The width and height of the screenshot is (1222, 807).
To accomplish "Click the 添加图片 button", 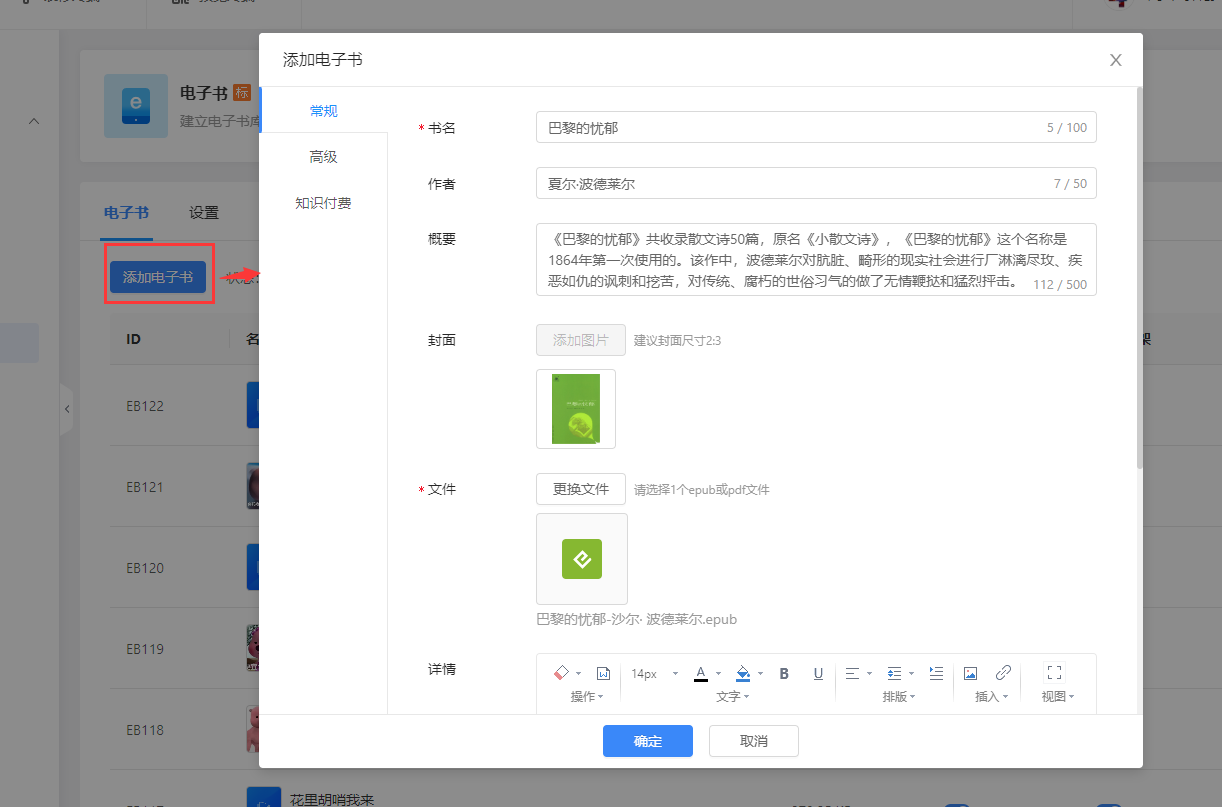I will point(581,340).
